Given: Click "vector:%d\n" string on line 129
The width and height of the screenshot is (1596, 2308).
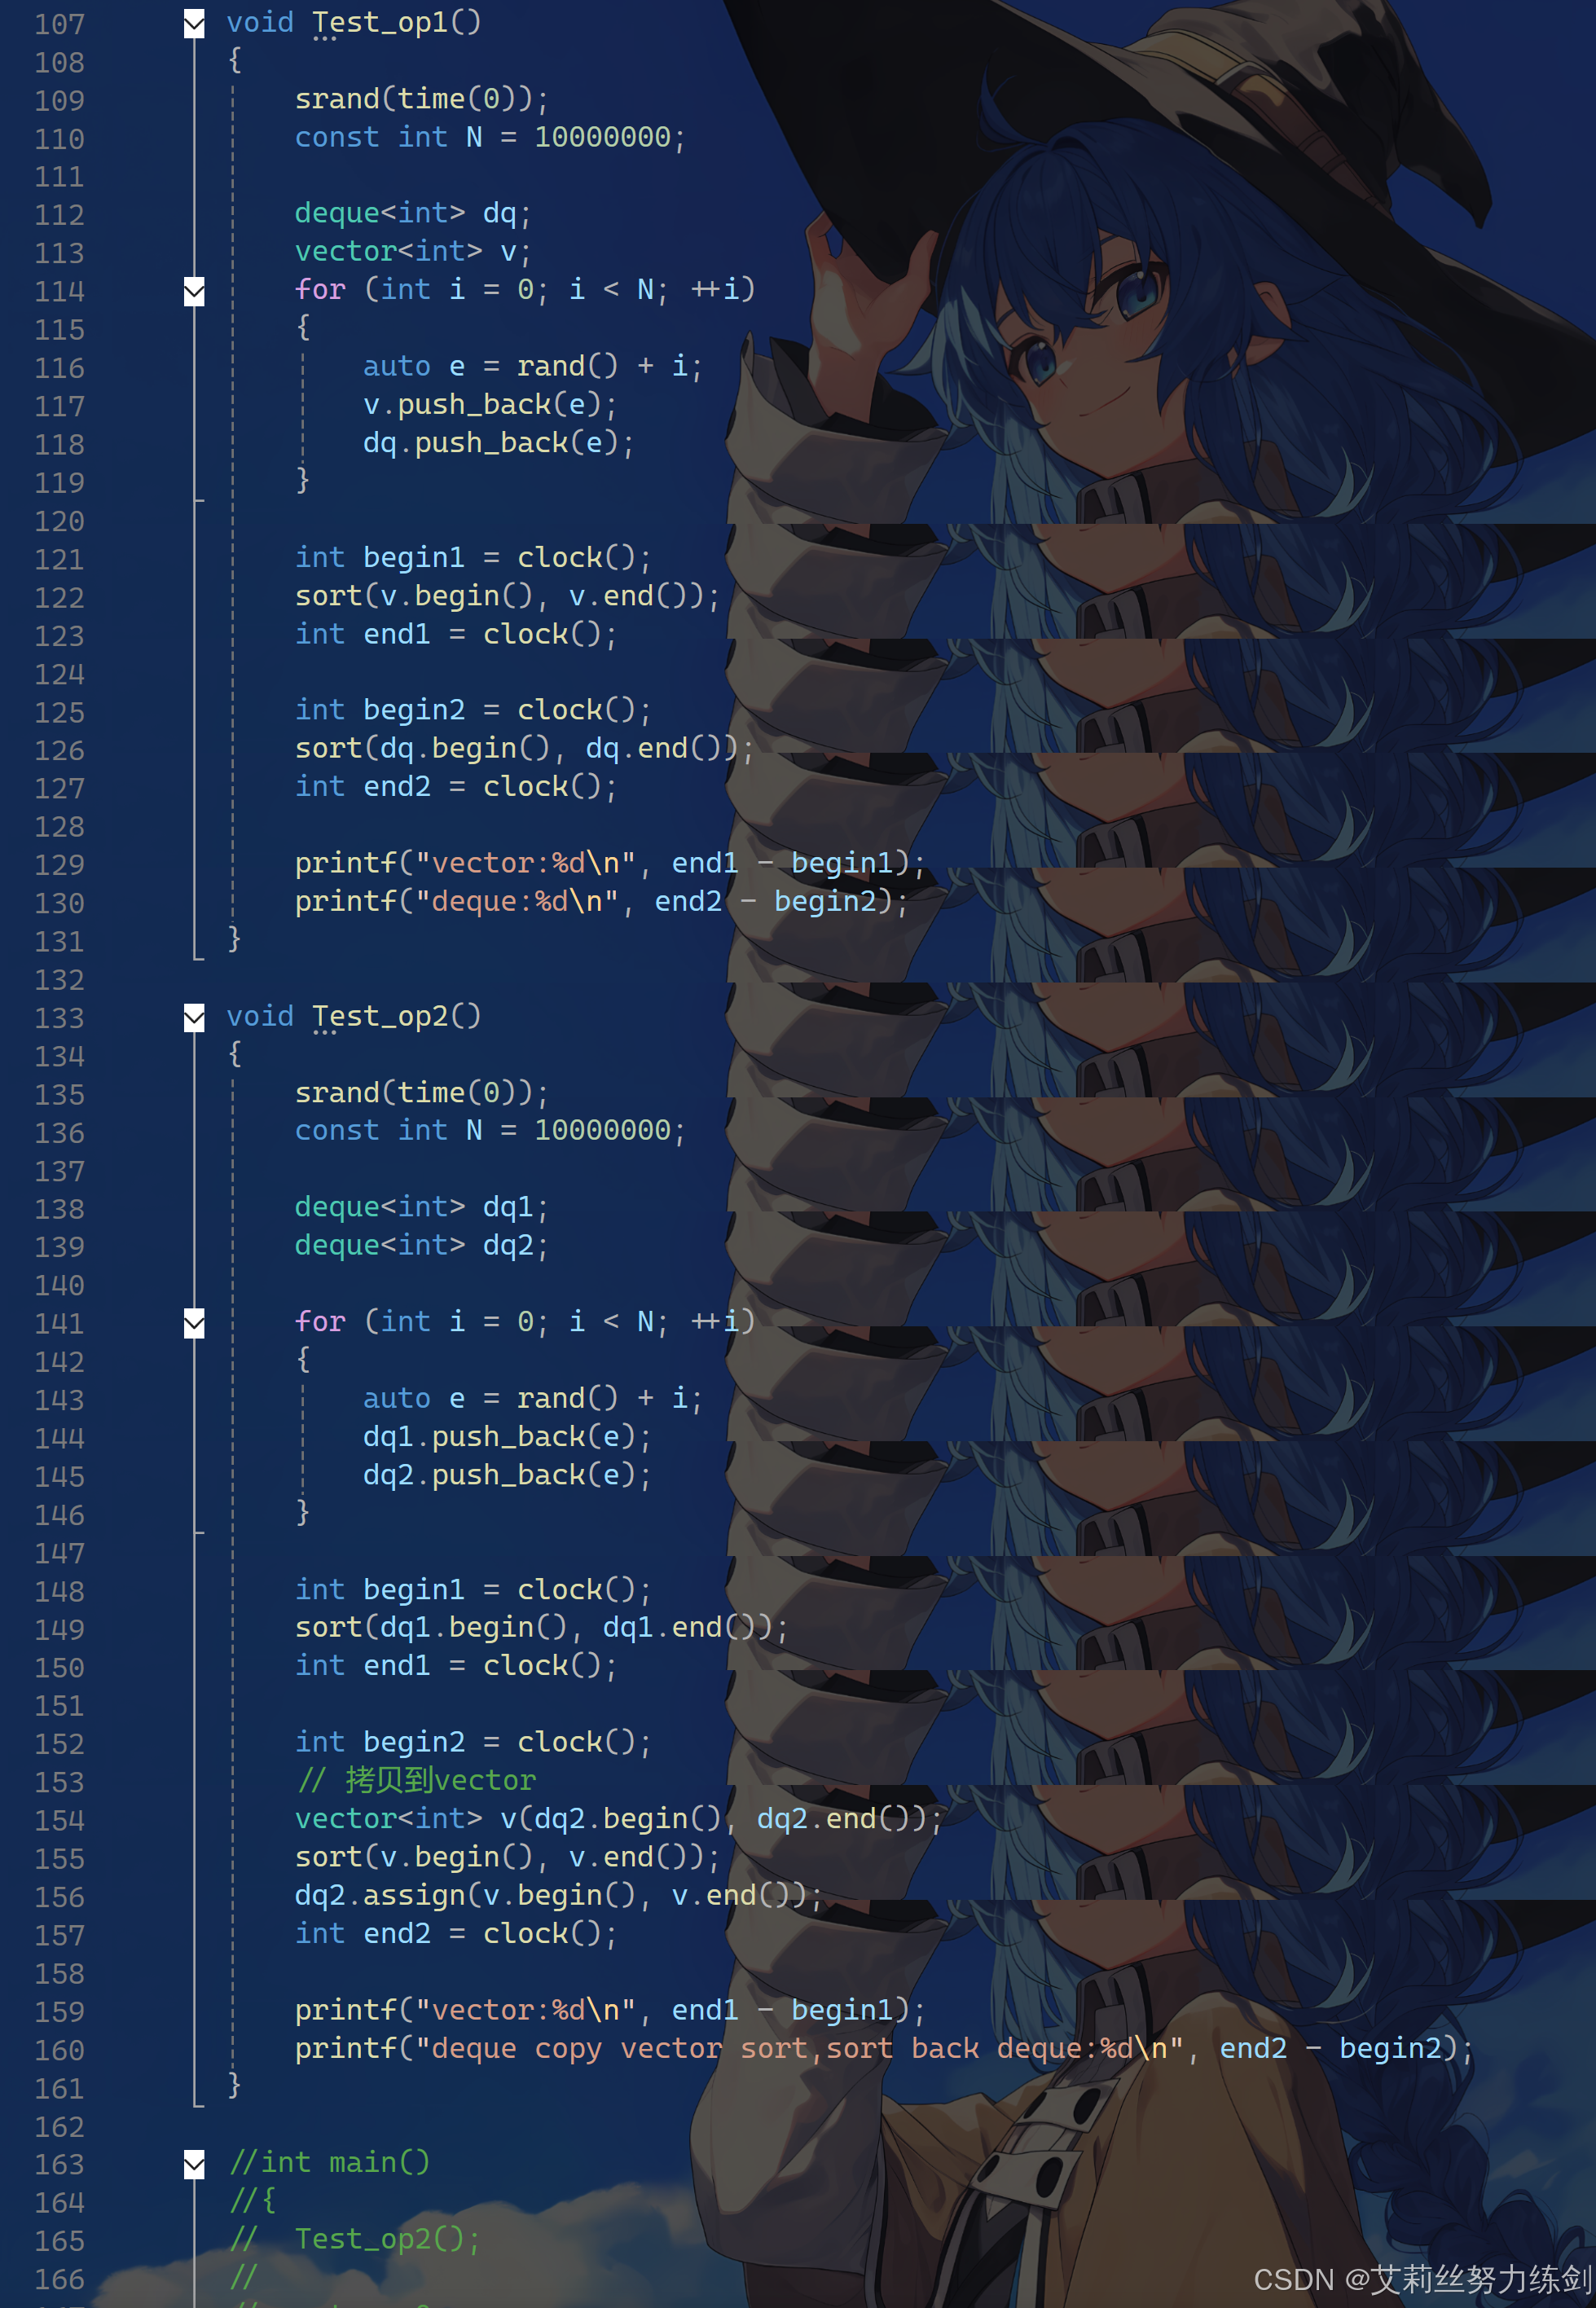Looking at the screenshot, I should (x=524, y=863).
